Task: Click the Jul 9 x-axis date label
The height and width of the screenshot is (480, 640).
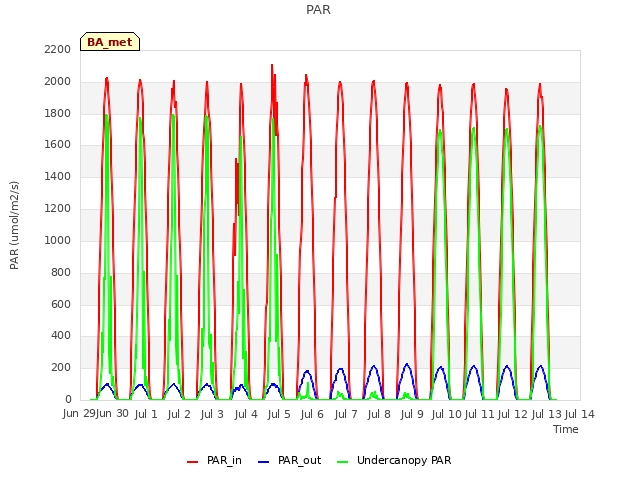Action: tap(412, 414)
